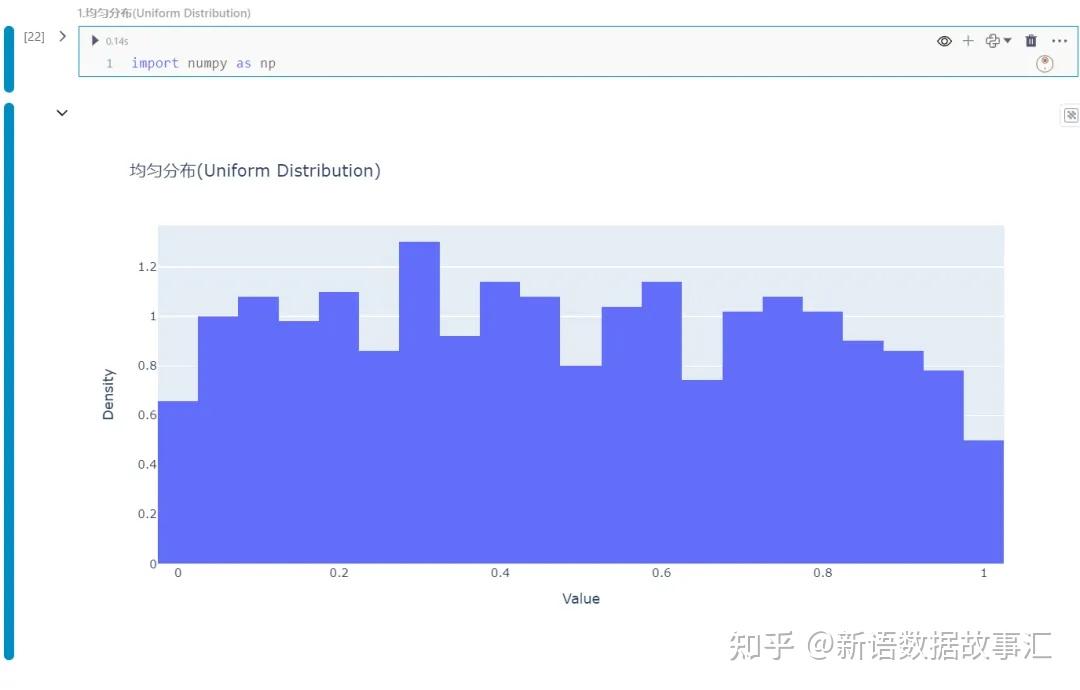
Task: Click the tallest histogram bar near 0.3
Action: (419, 300)
